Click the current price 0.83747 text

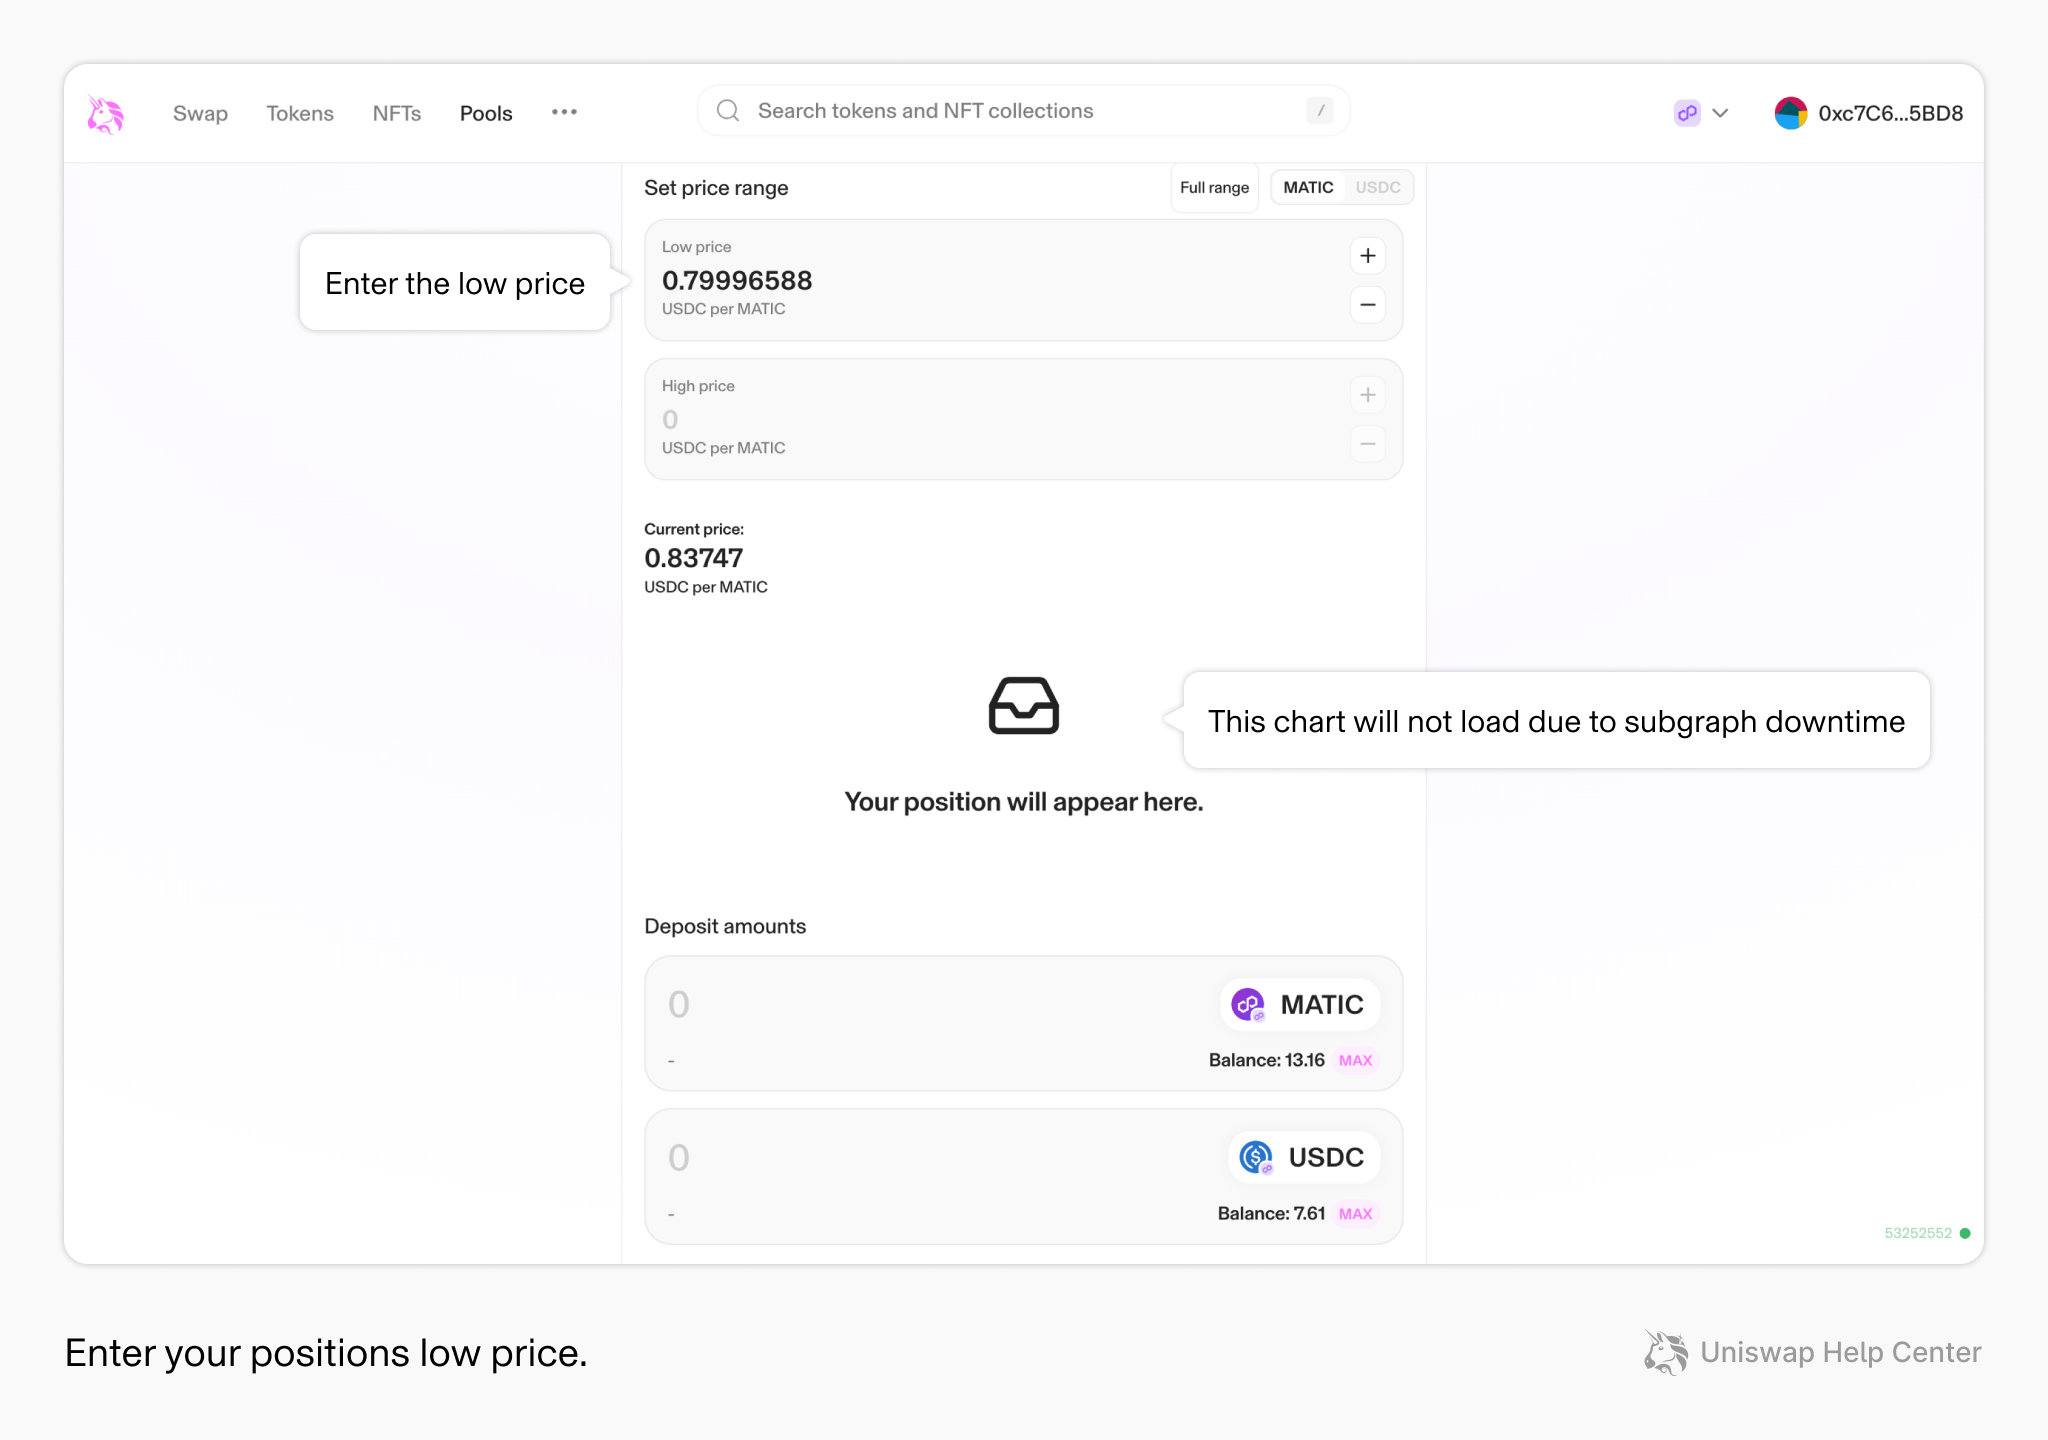point(694,558)
